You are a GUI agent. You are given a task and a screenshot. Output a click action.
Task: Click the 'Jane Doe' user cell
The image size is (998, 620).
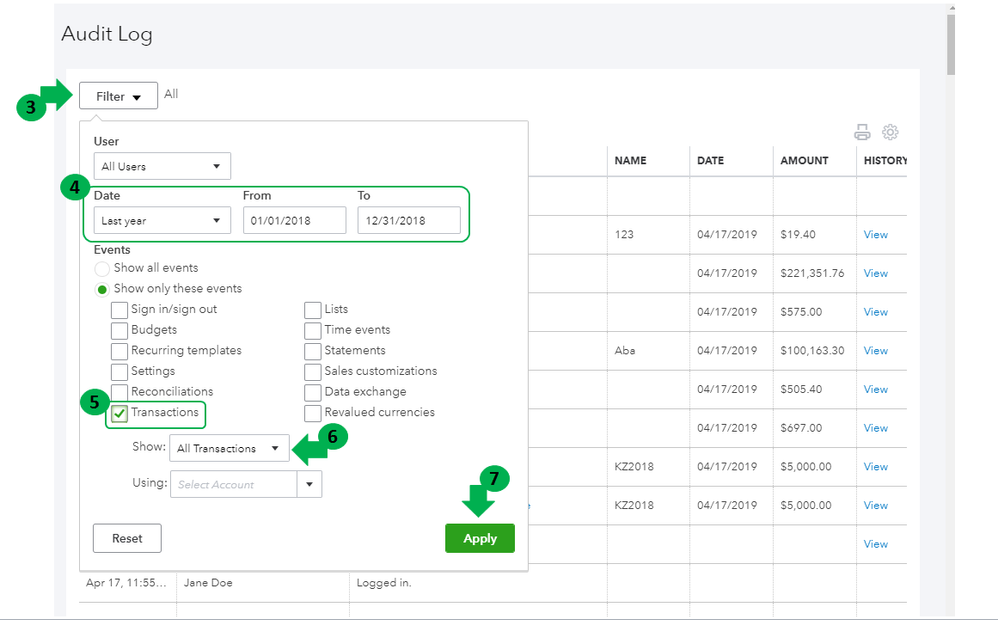[x=208, y=583]
